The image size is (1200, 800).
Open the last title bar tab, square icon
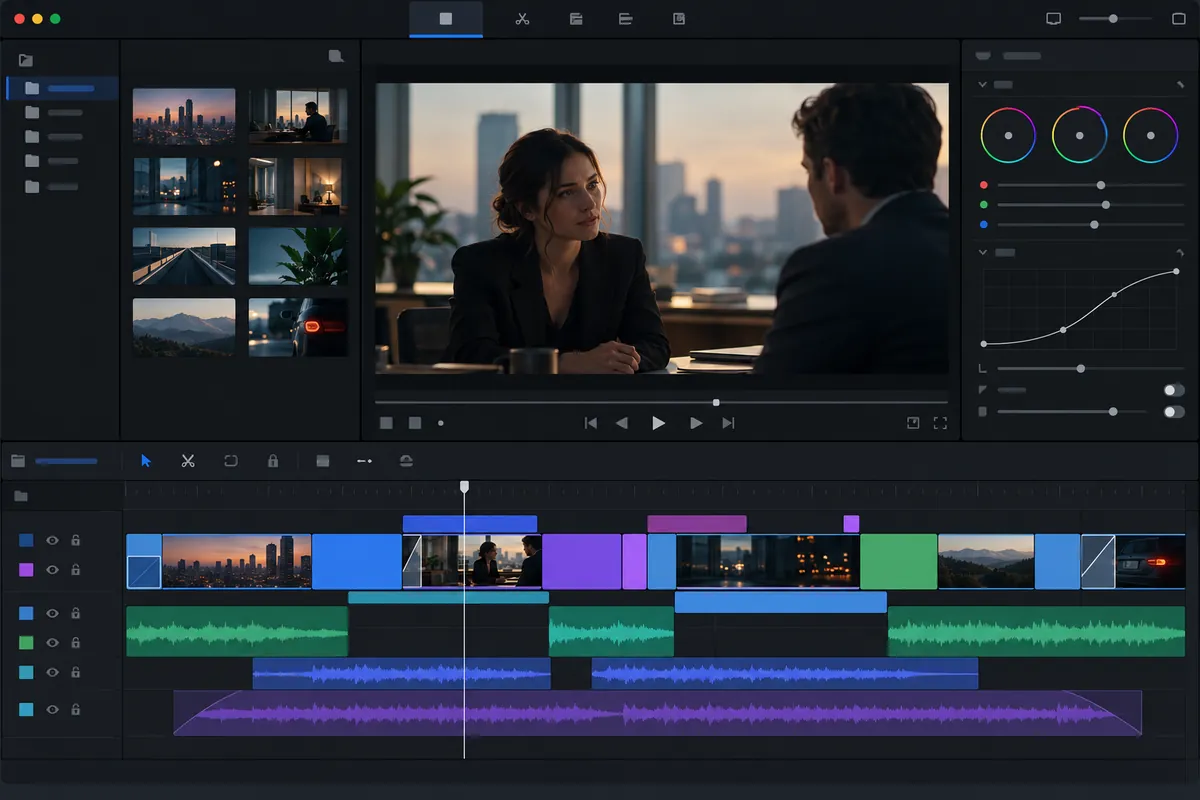679,19
